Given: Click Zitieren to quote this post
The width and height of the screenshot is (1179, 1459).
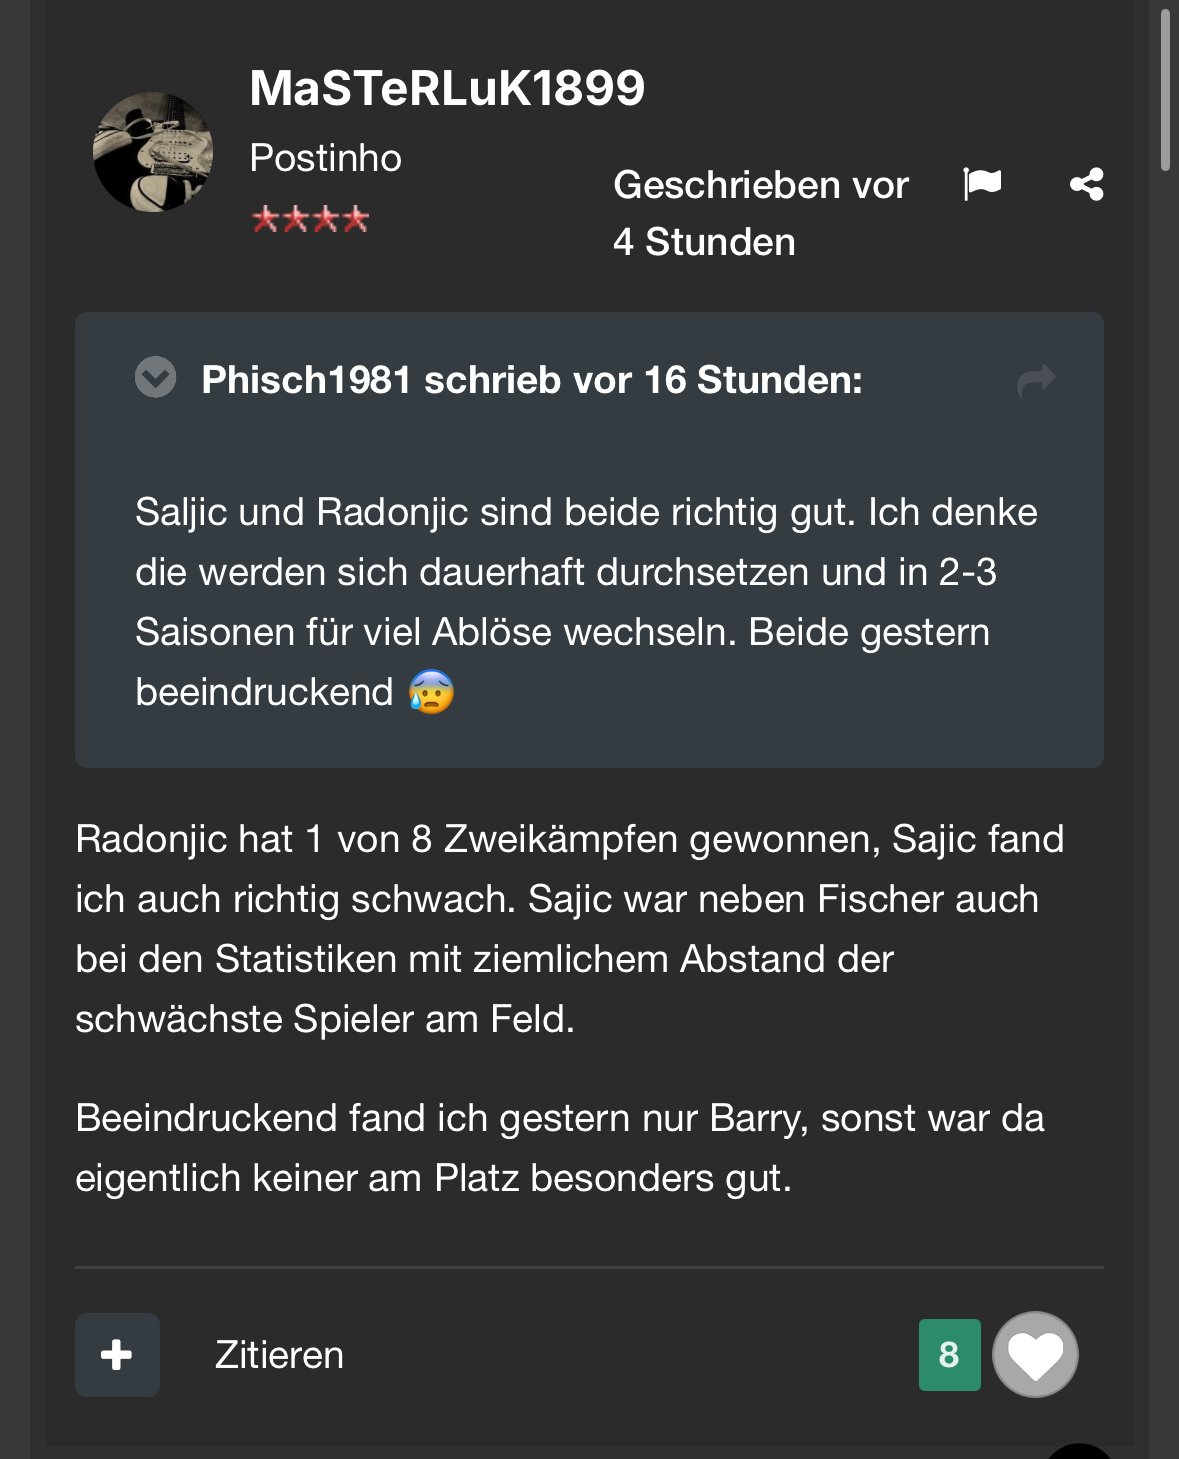Looking at the screenshot, I should [x=279, y=1355].
